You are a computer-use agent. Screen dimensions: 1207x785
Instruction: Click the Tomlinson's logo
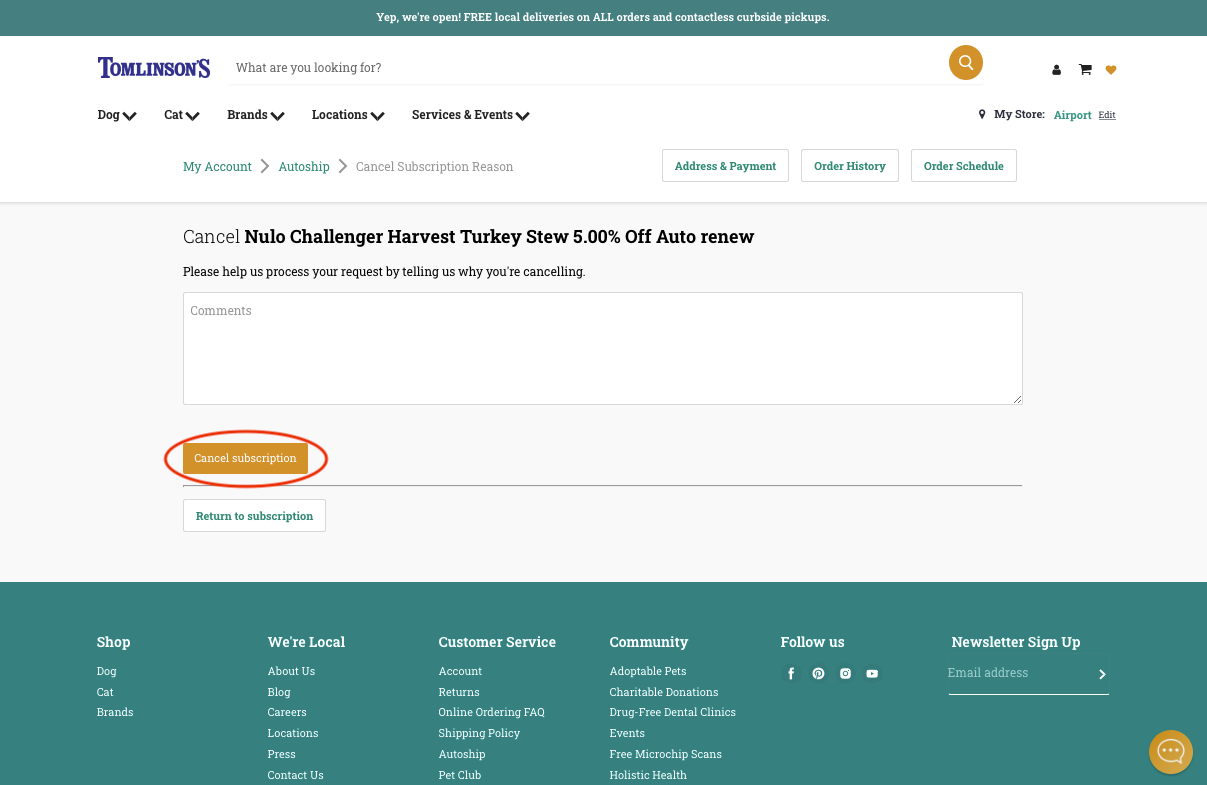tap(154, 68)
